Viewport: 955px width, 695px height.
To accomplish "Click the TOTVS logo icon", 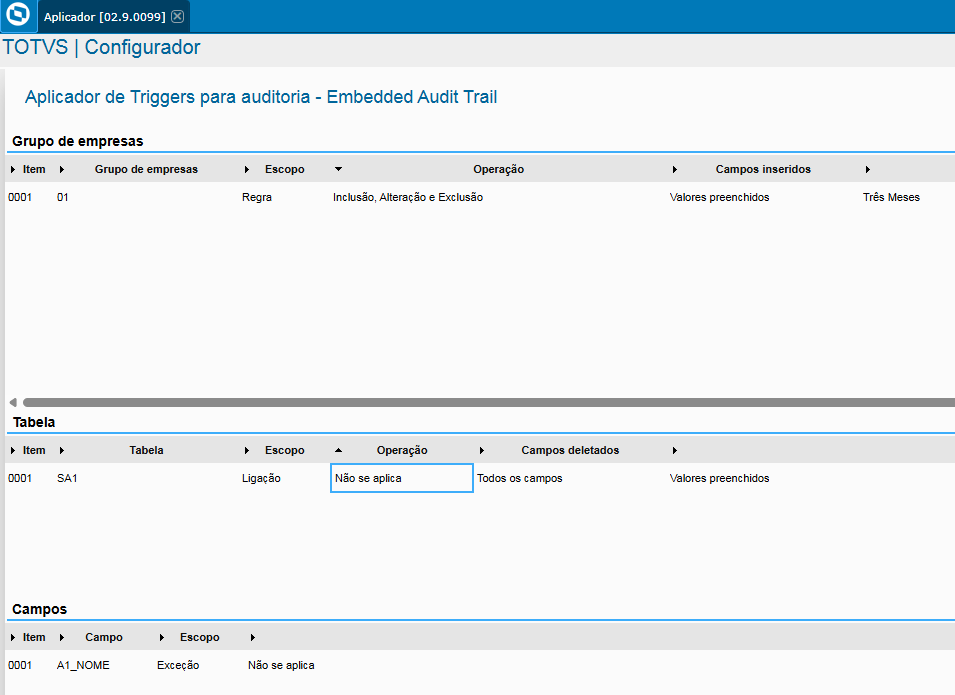I will coord(18,15).
